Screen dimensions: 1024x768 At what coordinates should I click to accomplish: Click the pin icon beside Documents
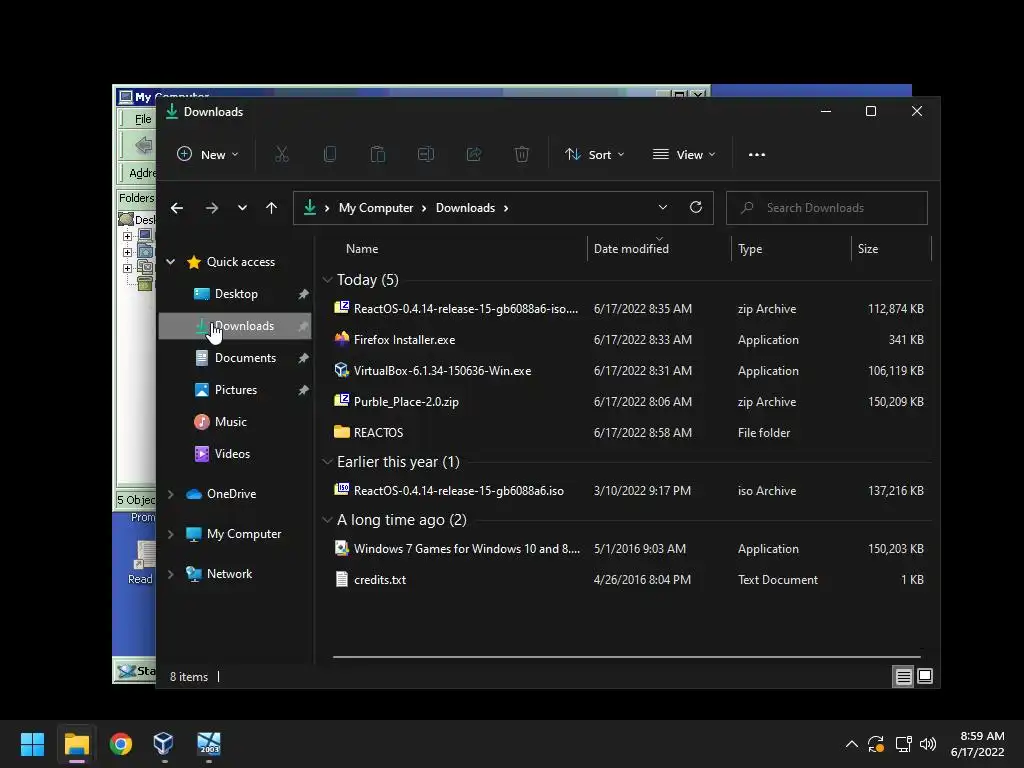tap(303, 359)
